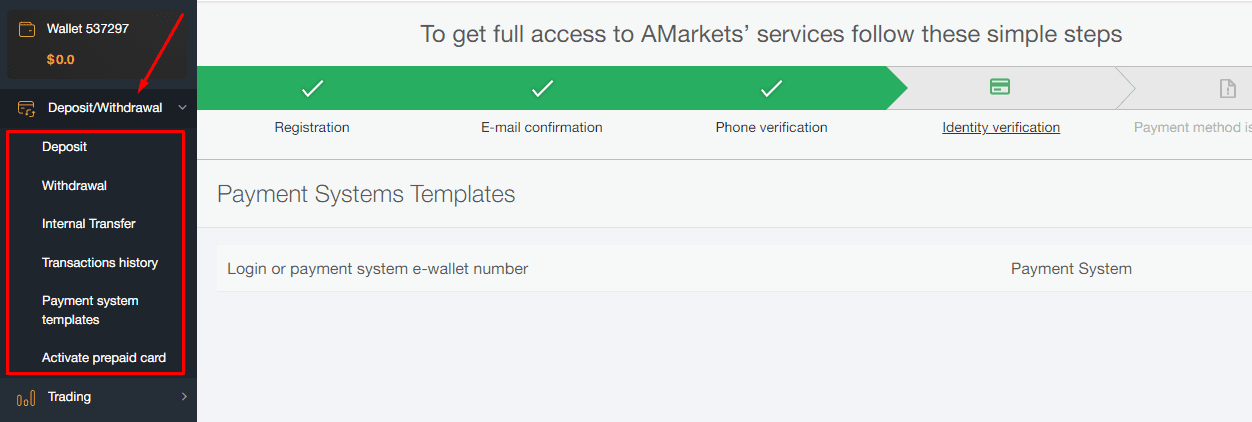Click the Identity verification card icon
Viewport: 1252px width, 422px height.
[1000, 87]
